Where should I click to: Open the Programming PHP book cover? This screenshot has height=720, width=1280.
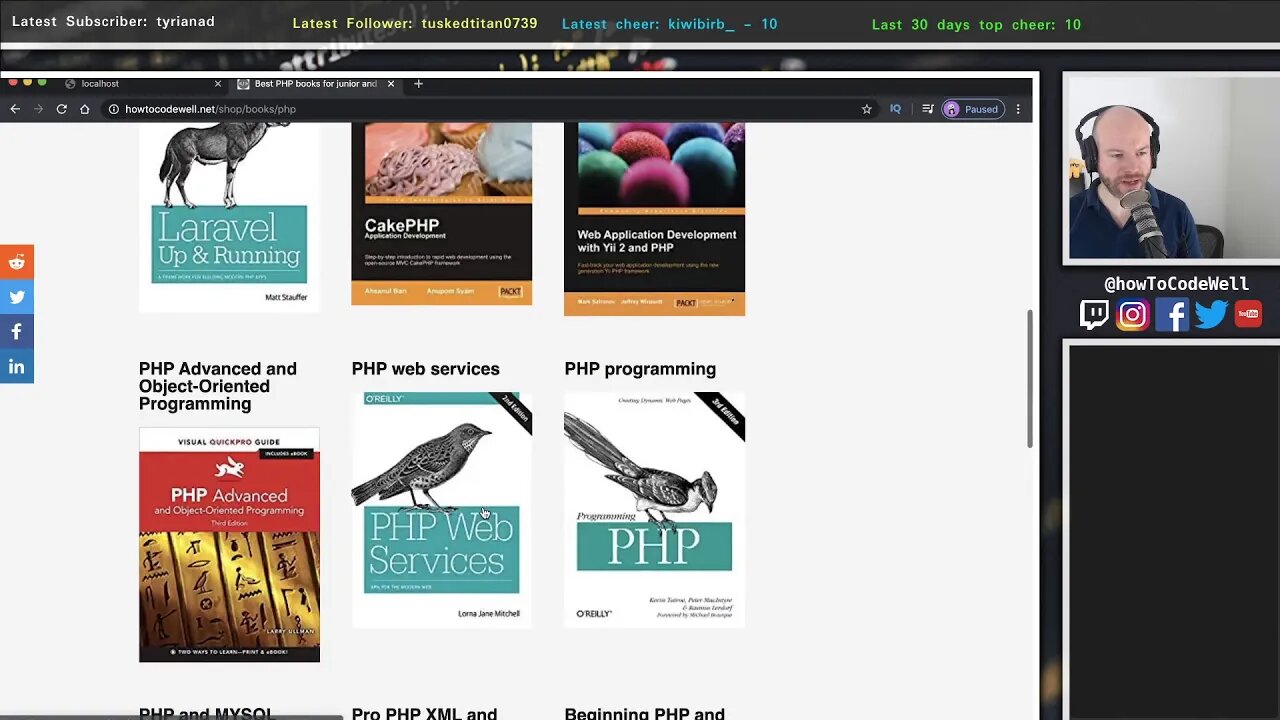coord(654,510)
